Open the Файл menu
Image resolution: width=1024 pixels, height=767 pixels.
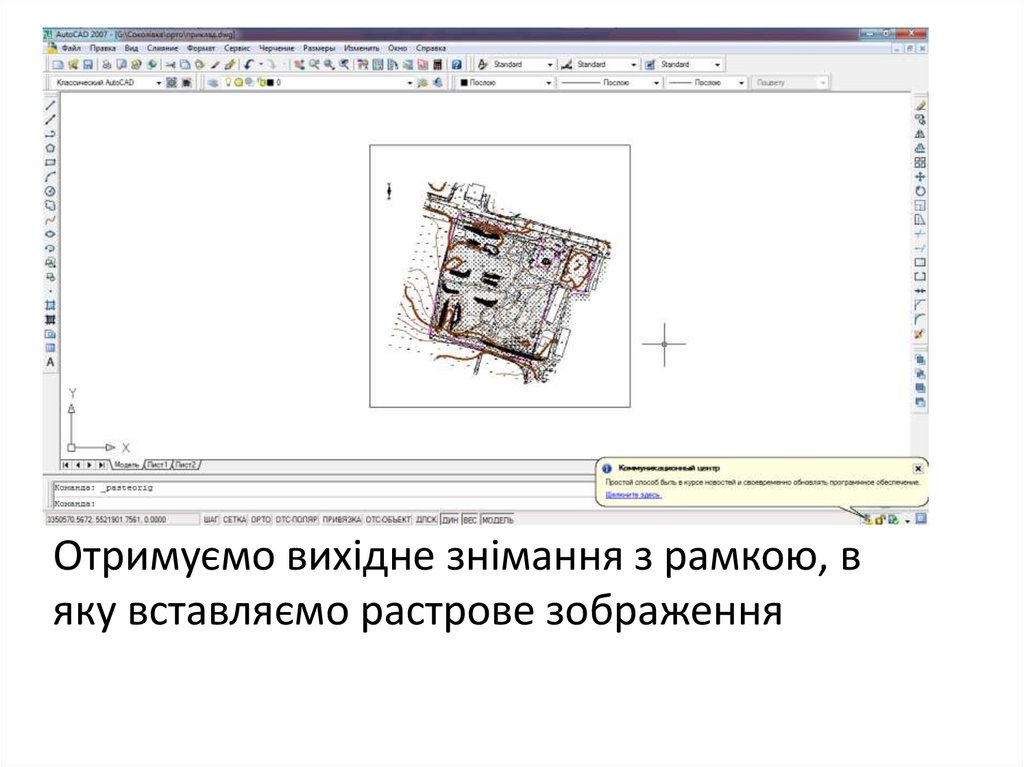coord(71,48)
